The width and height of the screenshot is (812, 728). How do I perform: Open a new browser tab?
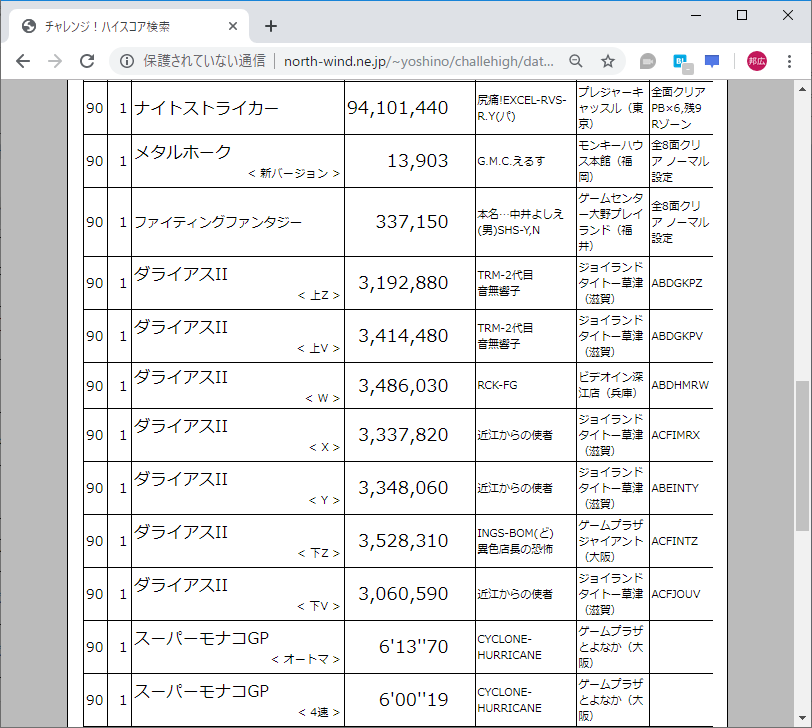271,26
